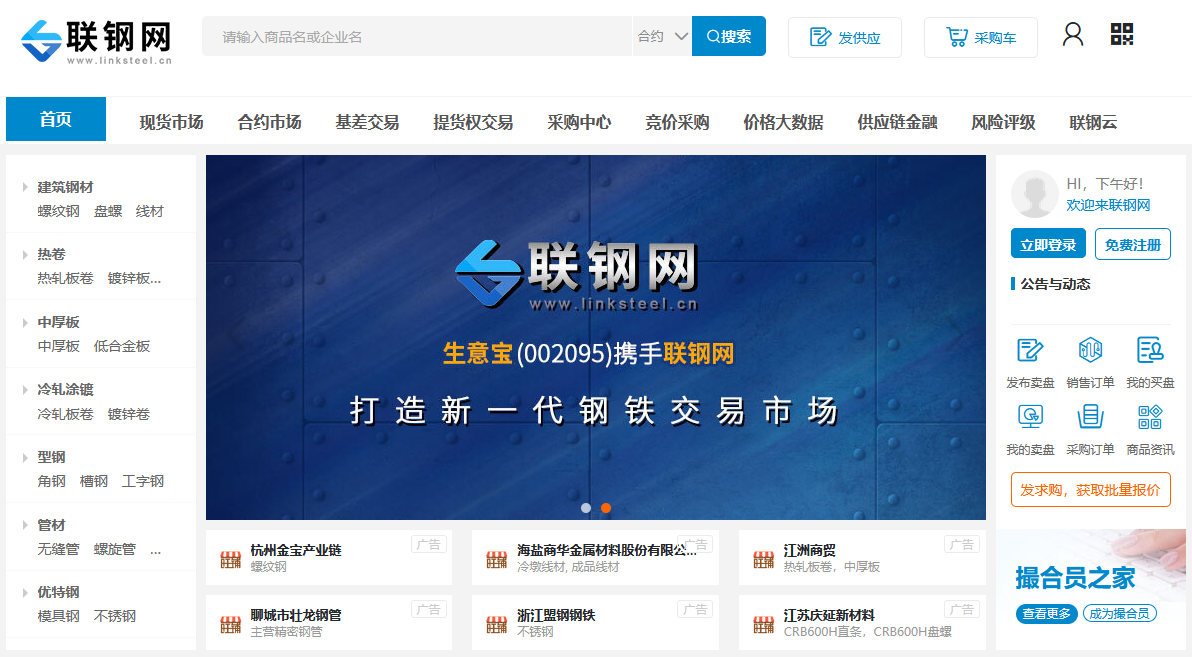Image resolution: width=1192 pixels, height=657 pixels.
Task: Select the first carousel dot indicator
Action: [585, 508]
